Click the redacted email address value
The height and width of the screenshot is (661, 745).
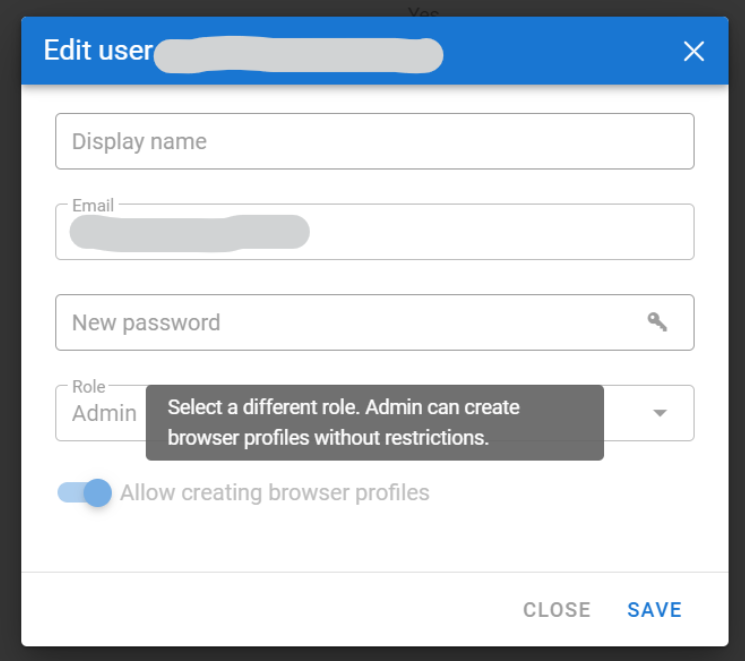189,232
